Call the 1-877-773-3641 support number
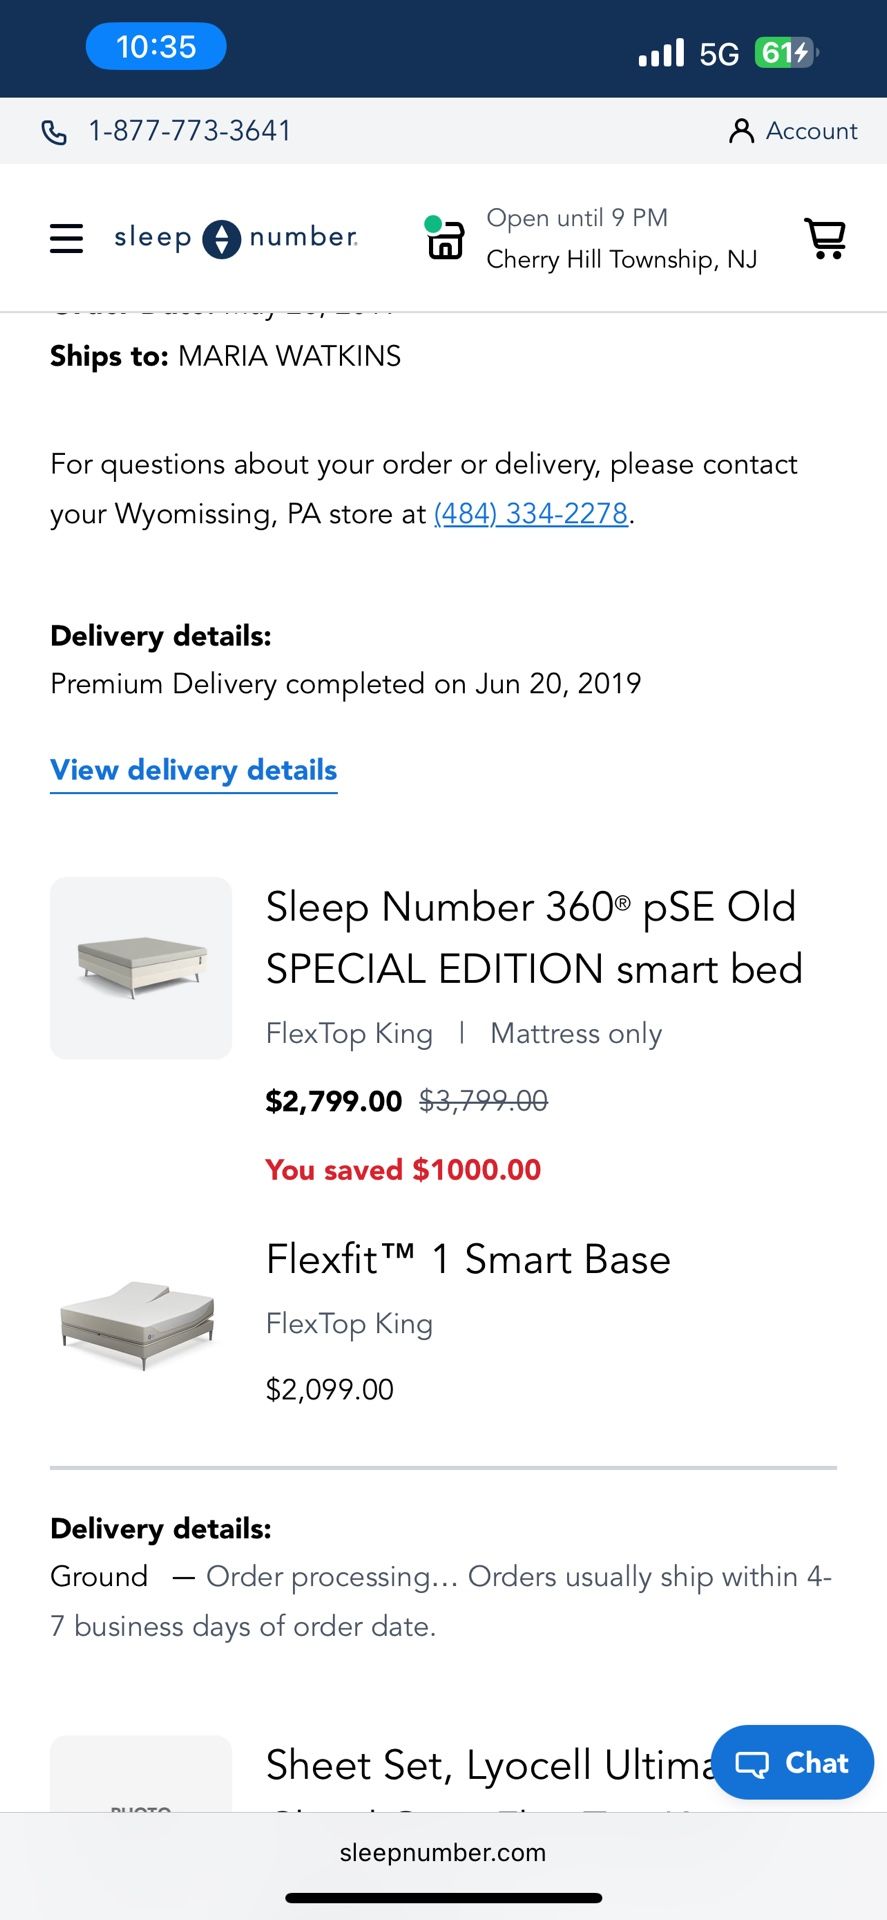The height and width of the screenshot is (1920, 887). click(x=190, y=130)
